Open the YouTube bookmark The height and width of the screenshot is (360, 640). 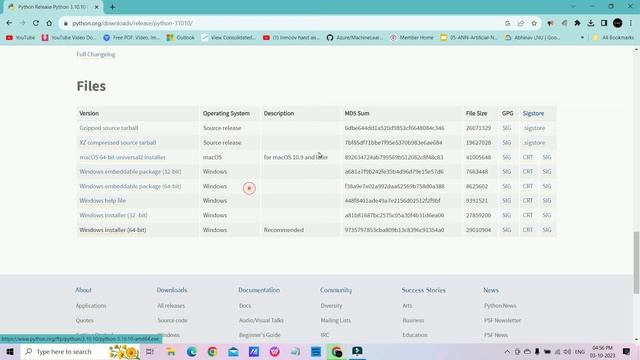[x=20, y=38]
